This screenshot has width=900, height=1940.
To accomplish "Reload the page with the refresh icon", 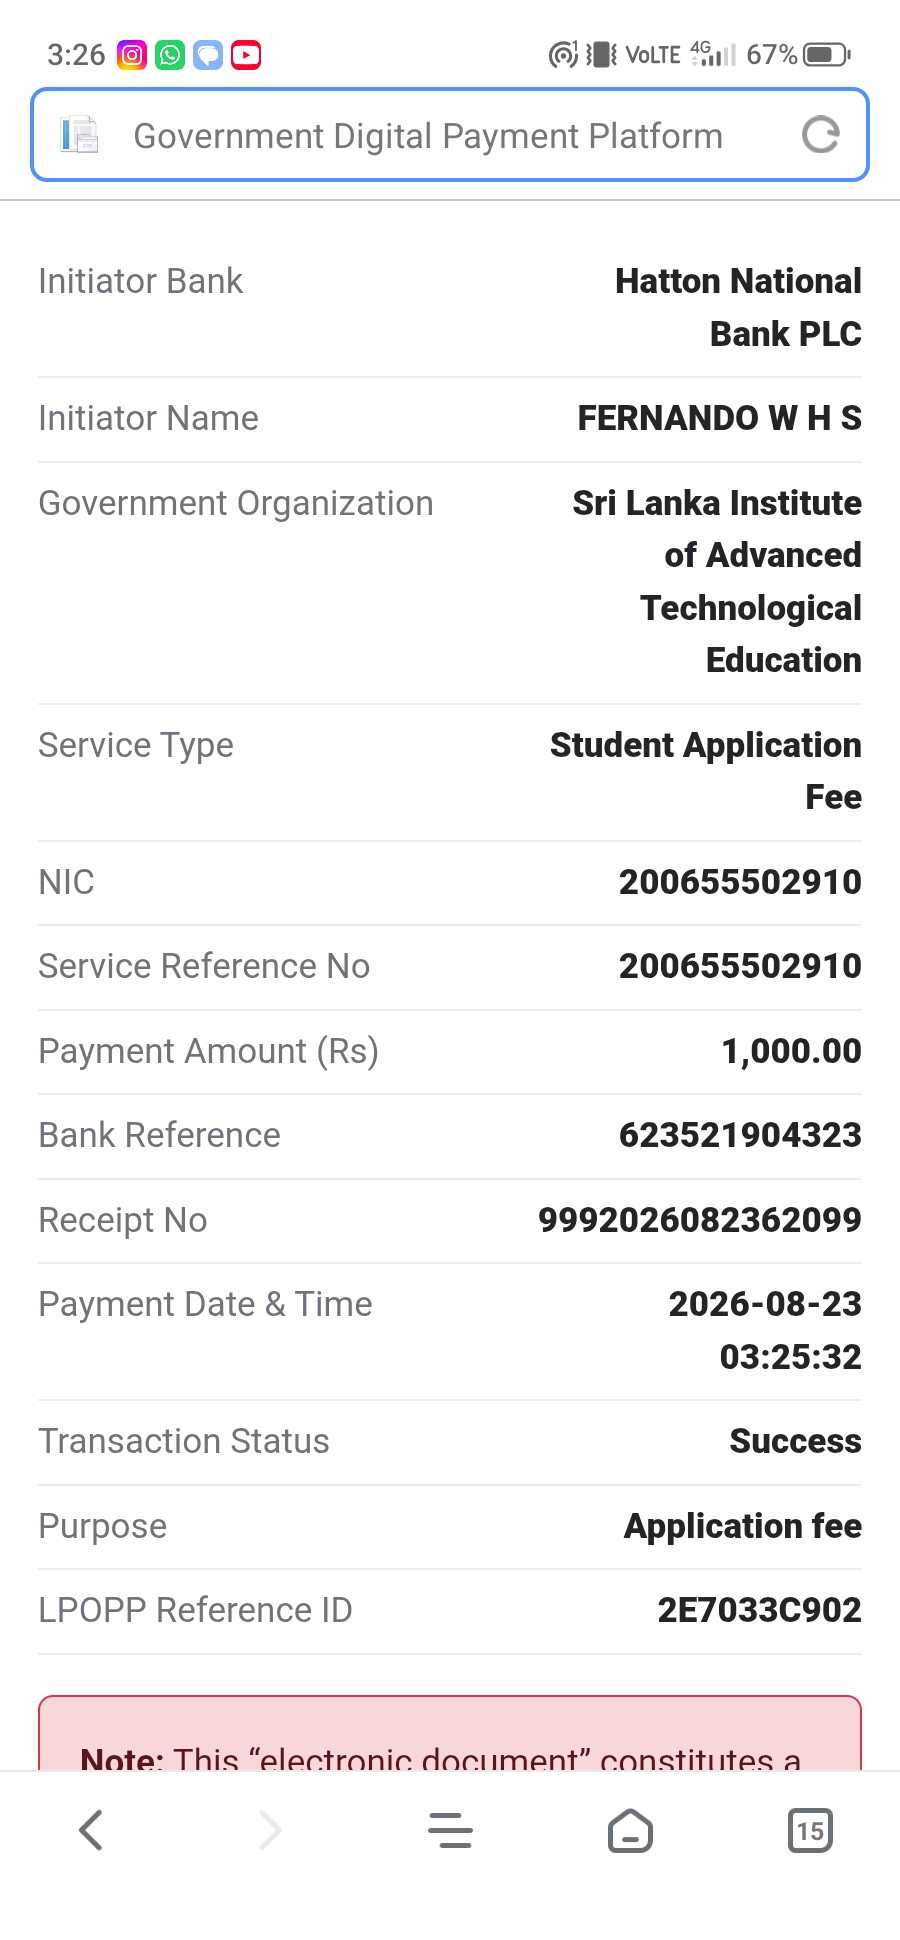I will pyautogui.click(x=821, y=135).
